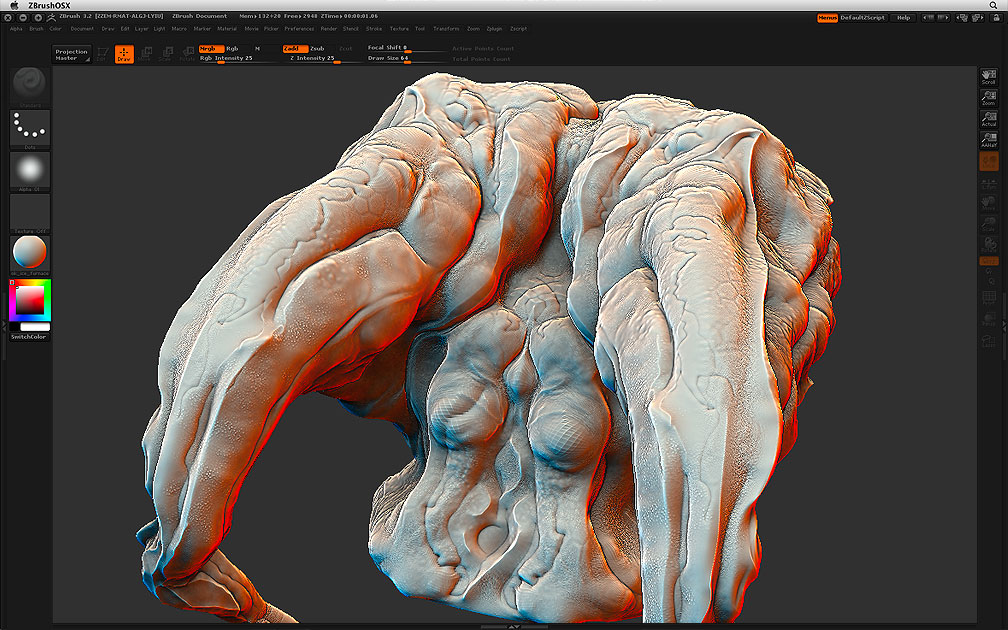
Task: Open the Texture Off selector
Action: tap(30, 214)
